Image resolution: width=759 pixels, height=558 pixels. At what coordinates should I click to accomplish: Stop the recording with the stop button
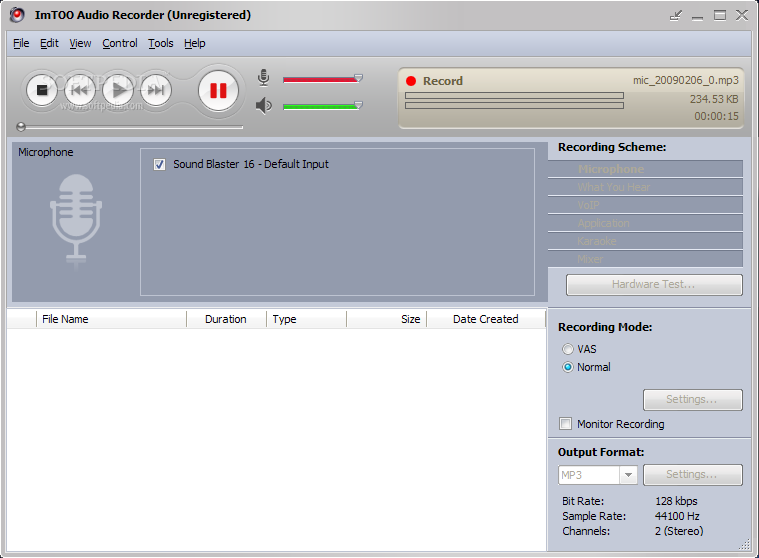pyautogui.click(x=42, y=90)
